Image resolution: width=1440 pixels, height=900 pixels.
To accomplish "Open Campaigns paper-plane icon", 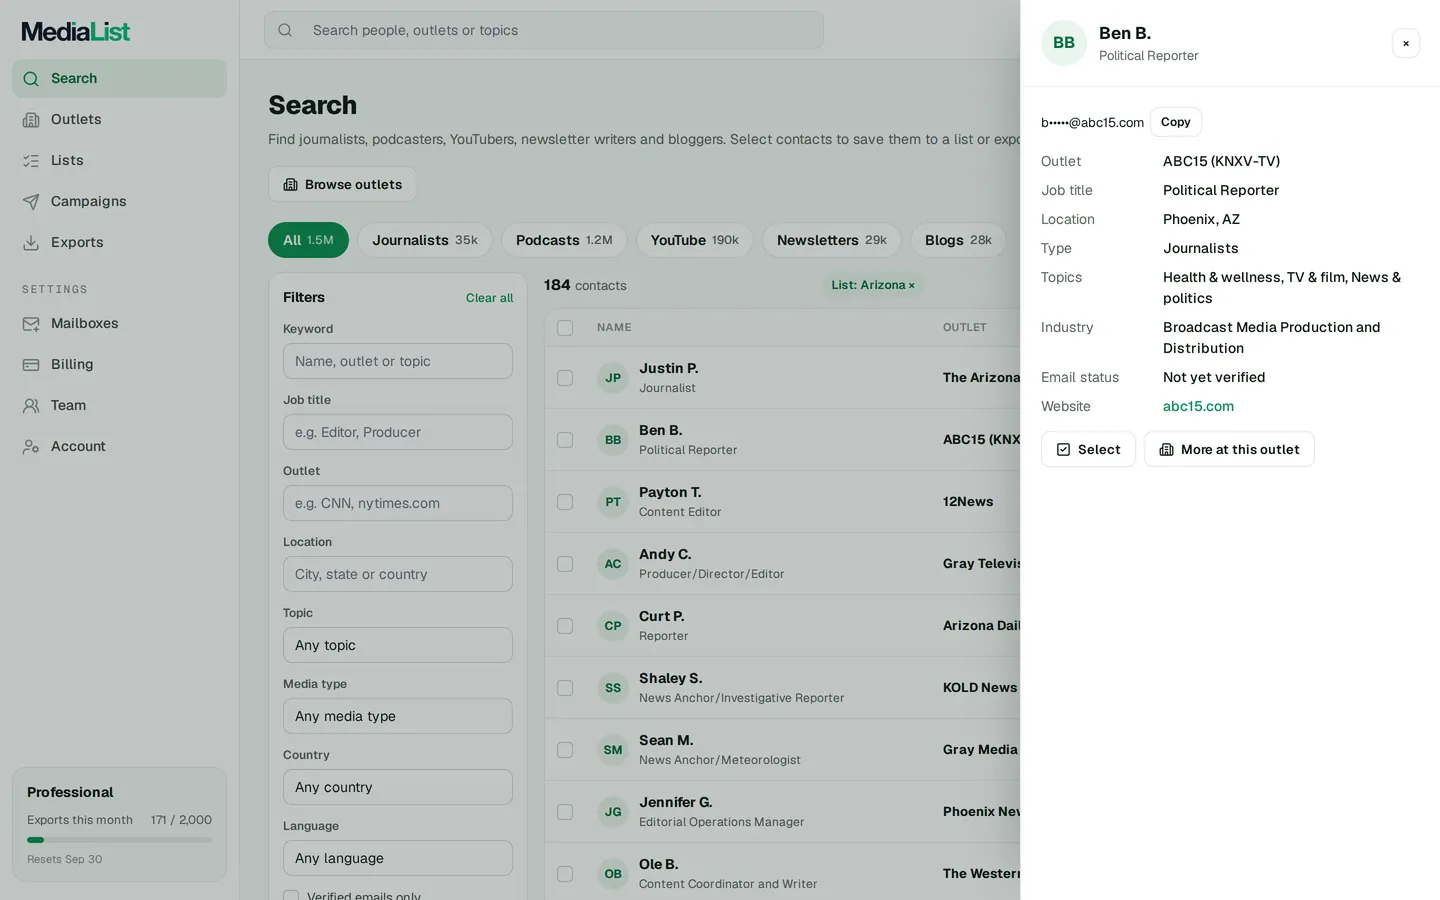I will (x=31, y=202).
